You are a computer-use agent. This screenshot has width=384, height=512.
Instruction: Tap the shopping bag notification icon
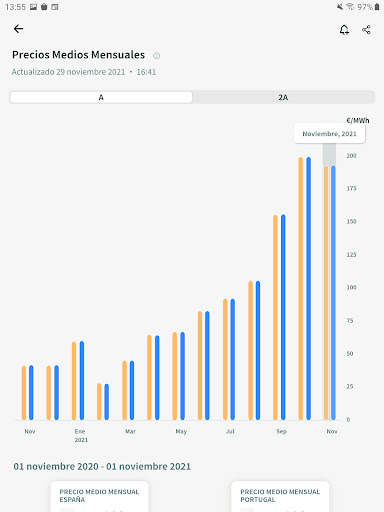click(x=44, y=7)
